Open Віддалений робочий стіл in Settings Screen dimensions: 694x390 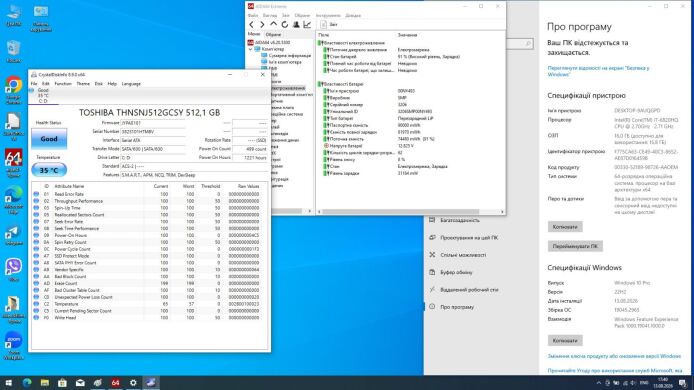coord(469,290)
